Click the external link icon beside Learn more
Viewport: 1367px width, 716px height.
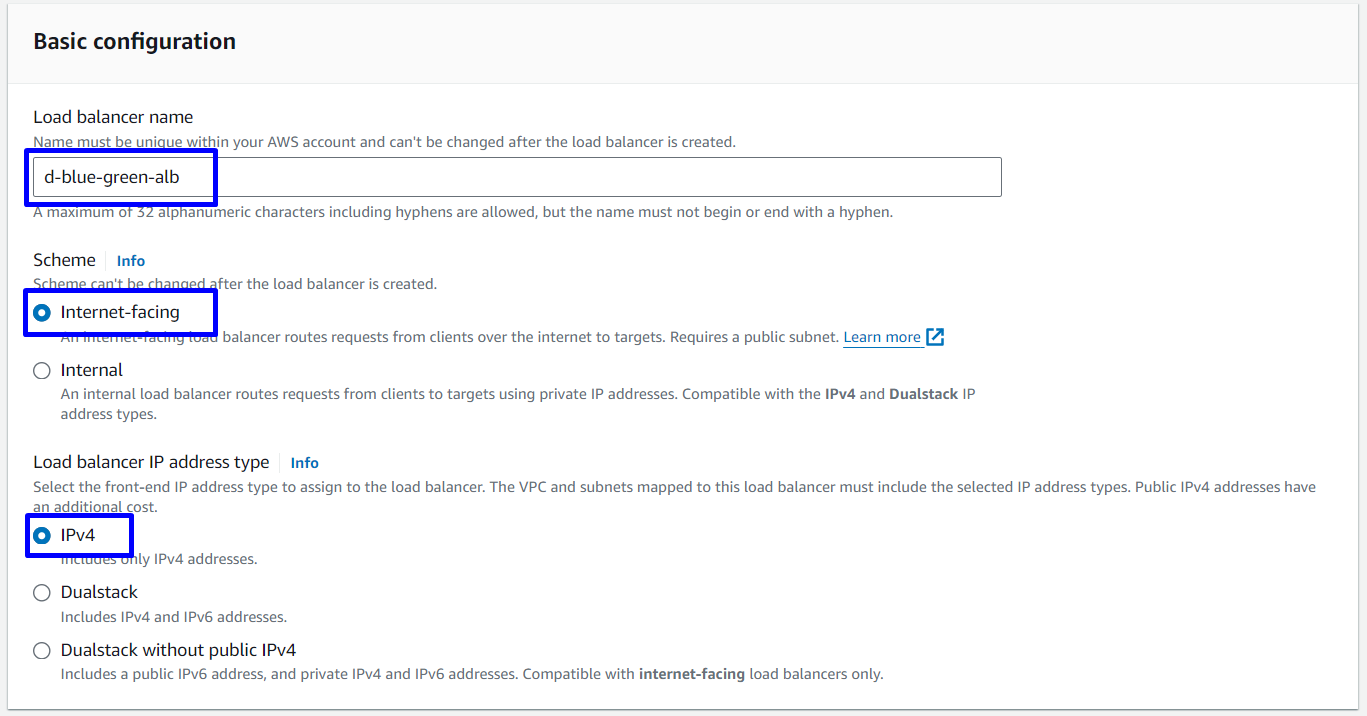tap(935, 337)
